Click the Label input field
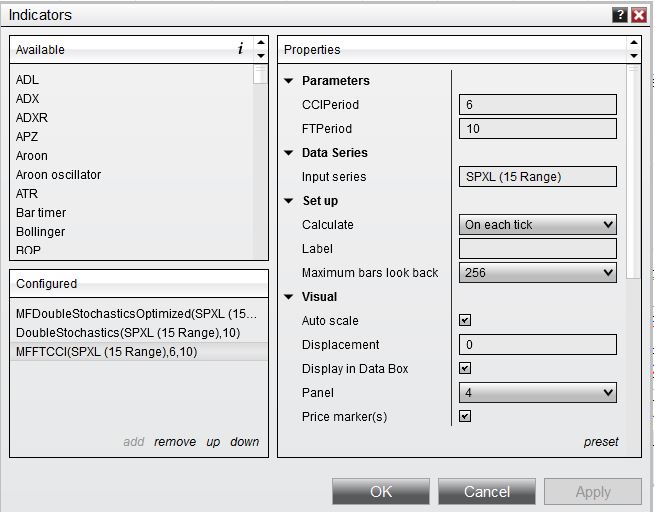The image size is (654, 512). click(538, 249)
